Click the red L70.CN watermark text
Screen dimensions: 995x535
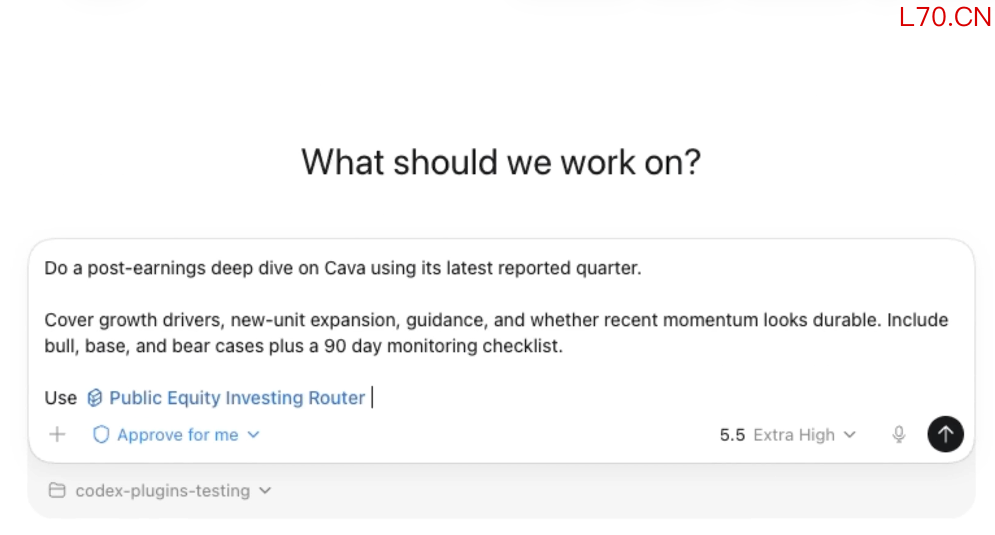(945, 17)
